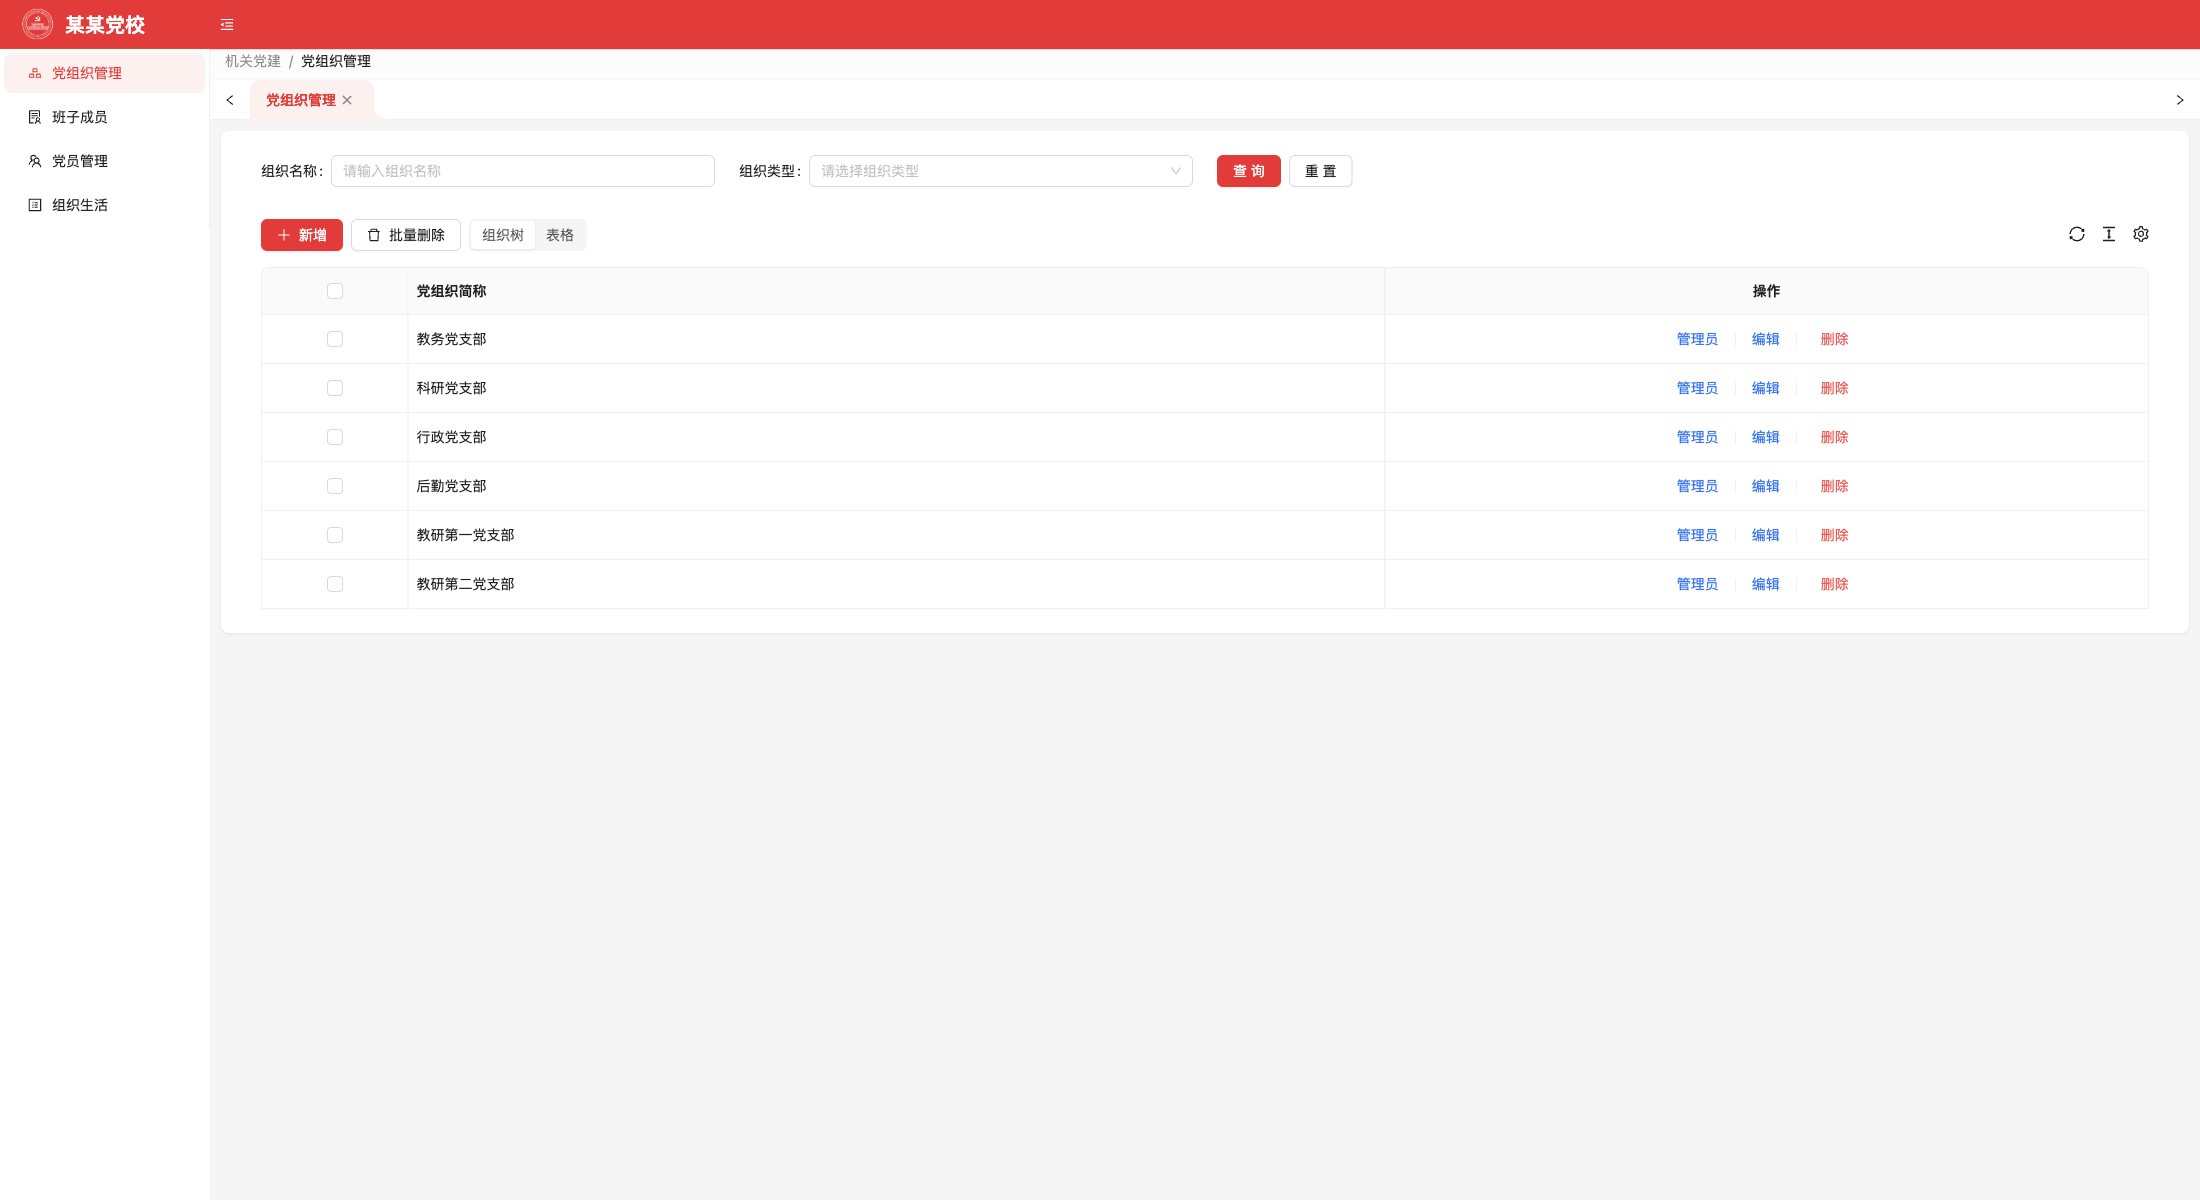Open table density settings icon

pyautogui.click(x=2109, y=234)
